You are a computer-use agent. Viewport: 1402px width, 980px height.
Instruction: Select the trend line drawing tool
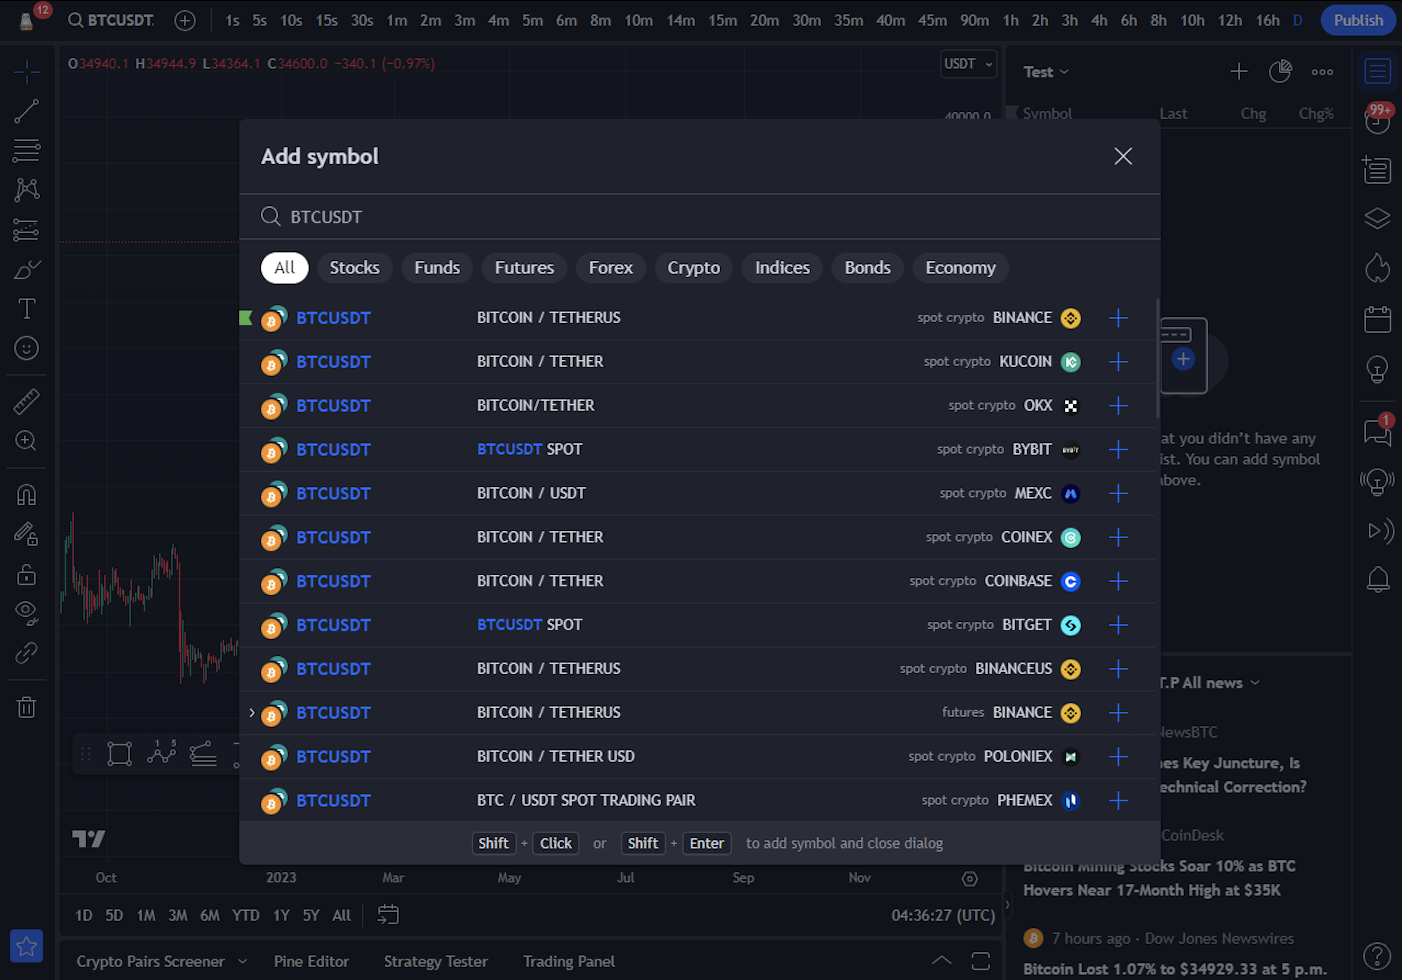click(x=27, y=111)
